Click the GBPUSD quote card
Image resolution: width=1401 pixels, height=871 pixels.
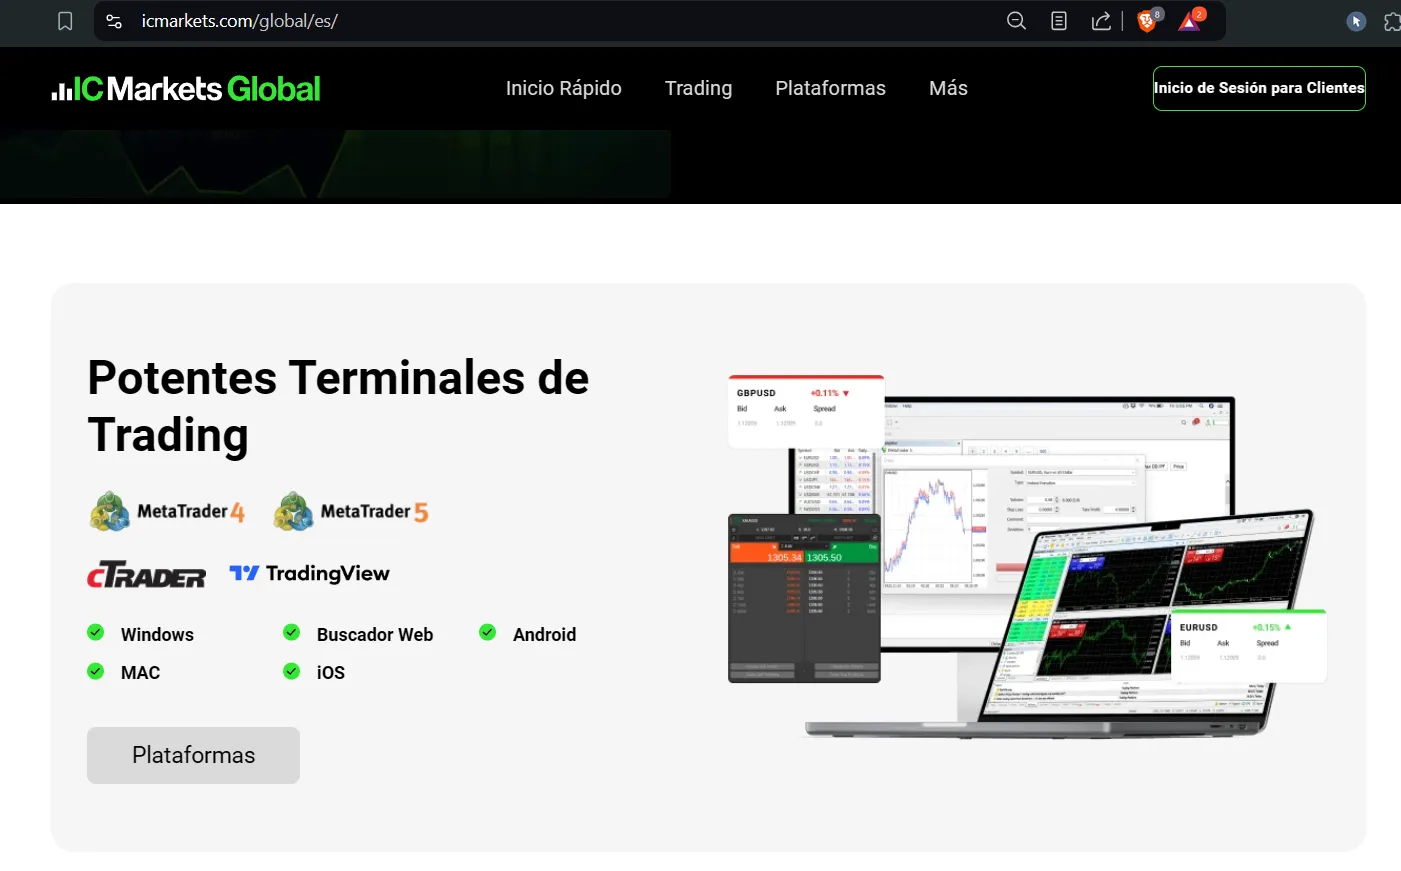click(x=806, y=411)
